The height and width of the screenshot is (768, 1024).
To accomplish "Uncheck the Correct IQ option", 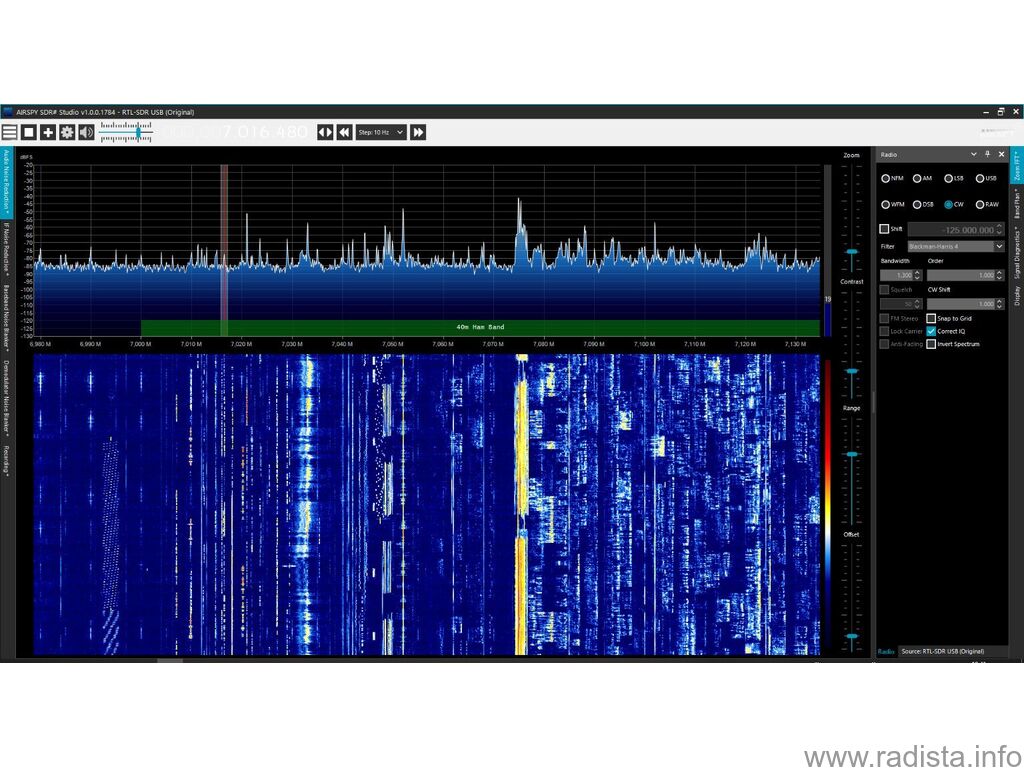I will tap(931, 331).
